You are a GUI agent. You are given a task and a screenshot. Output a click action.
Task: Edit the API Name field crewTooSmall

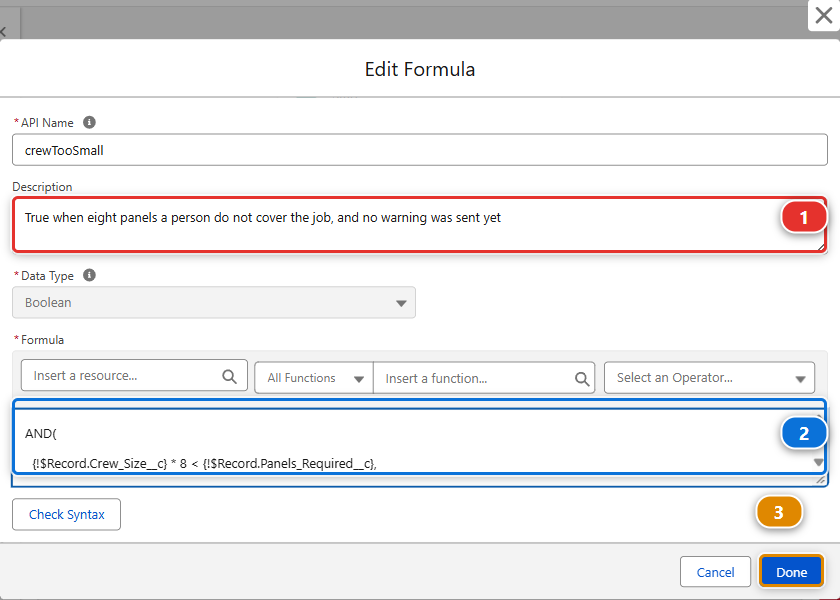point(419,150)
